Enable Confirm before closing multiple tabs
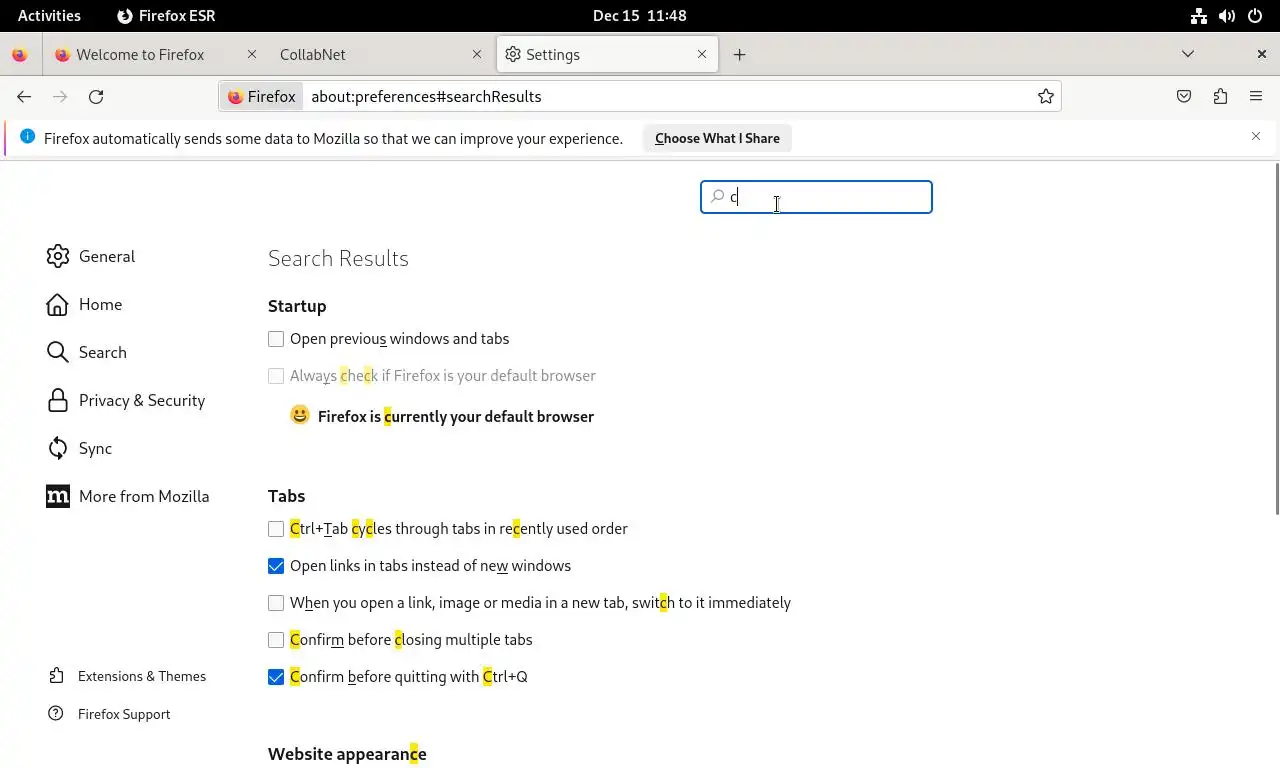The width and height of the screenshot is (1280, 768). click(276, 640)
